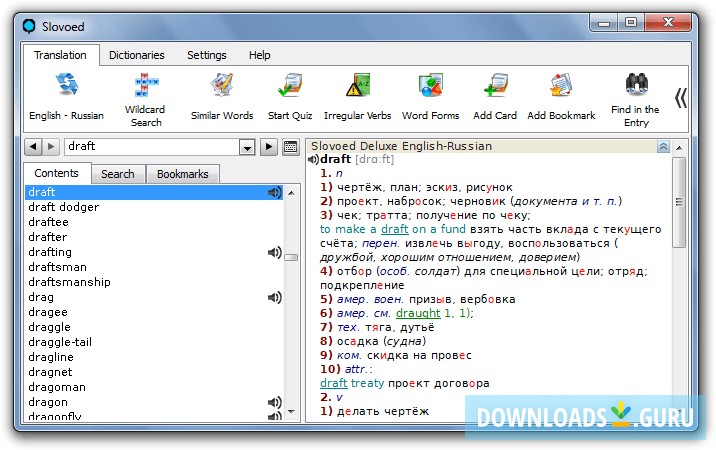The width and height of the screenshot is (716, 450).
Task: Select 'dragline' in the word list
Action: tap(154, 357)
